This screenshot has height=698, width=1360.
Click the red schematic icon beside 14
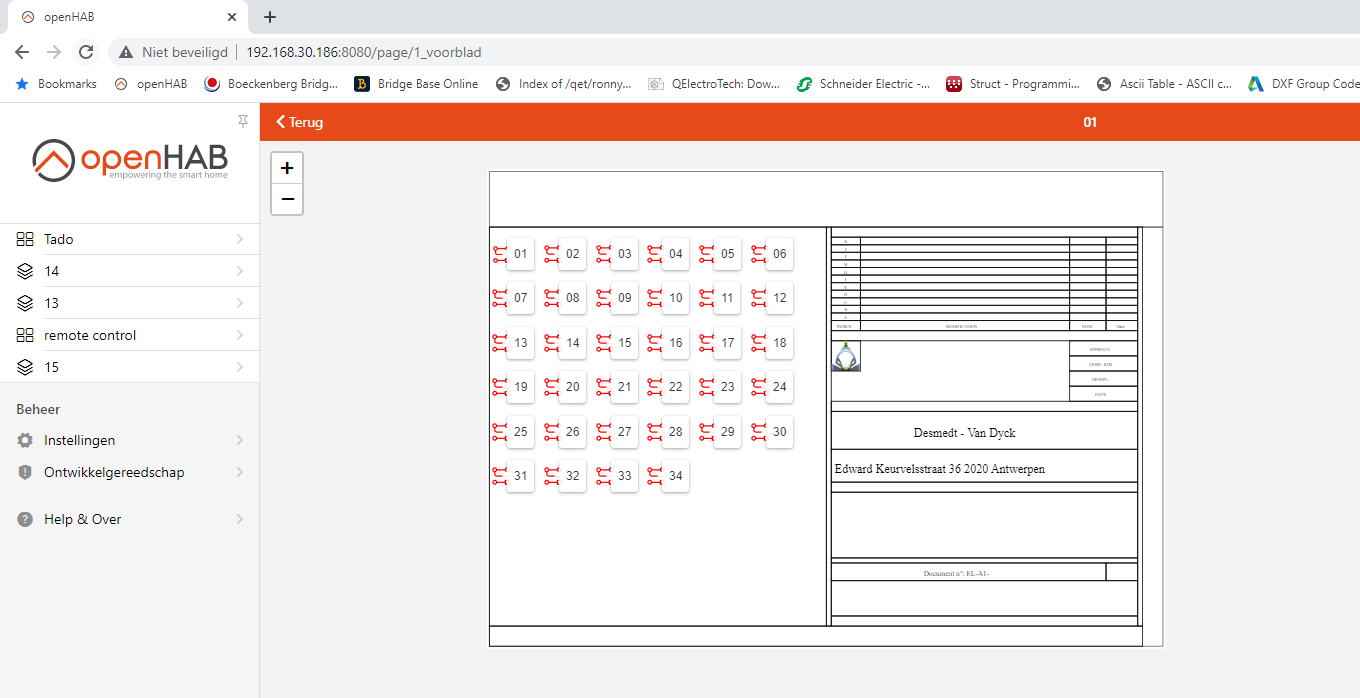pyautogui.click(x=552, y=343)
